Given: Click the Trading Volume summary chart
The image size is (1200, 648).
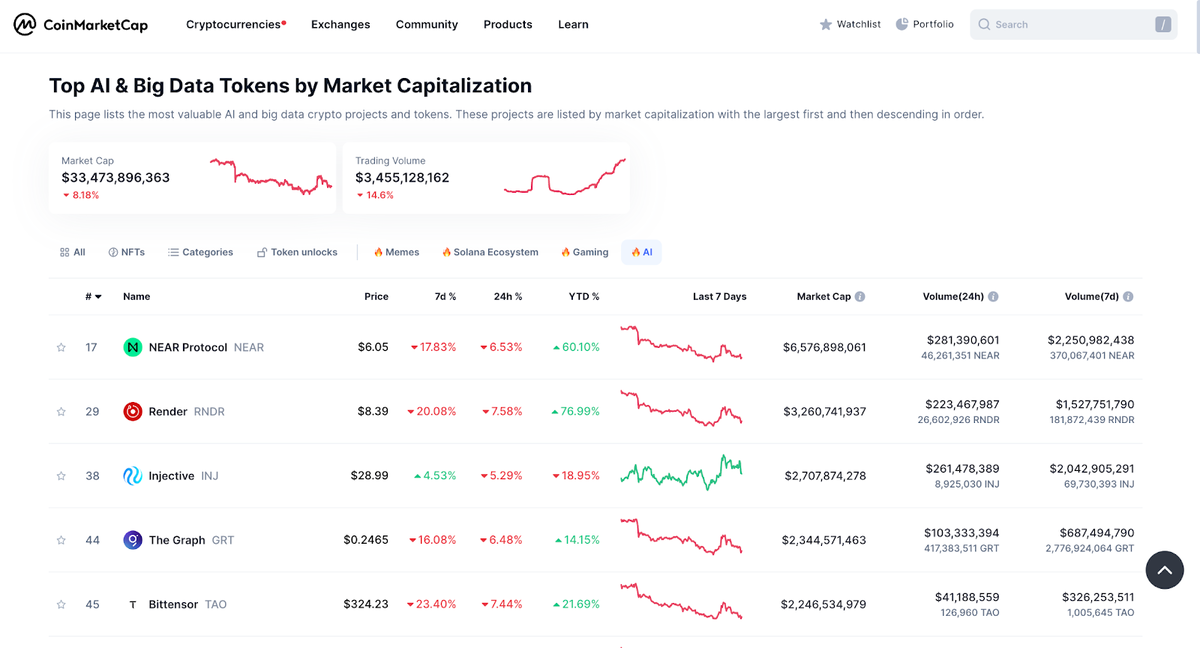Looking at the screenshot, I should [565, 175].
